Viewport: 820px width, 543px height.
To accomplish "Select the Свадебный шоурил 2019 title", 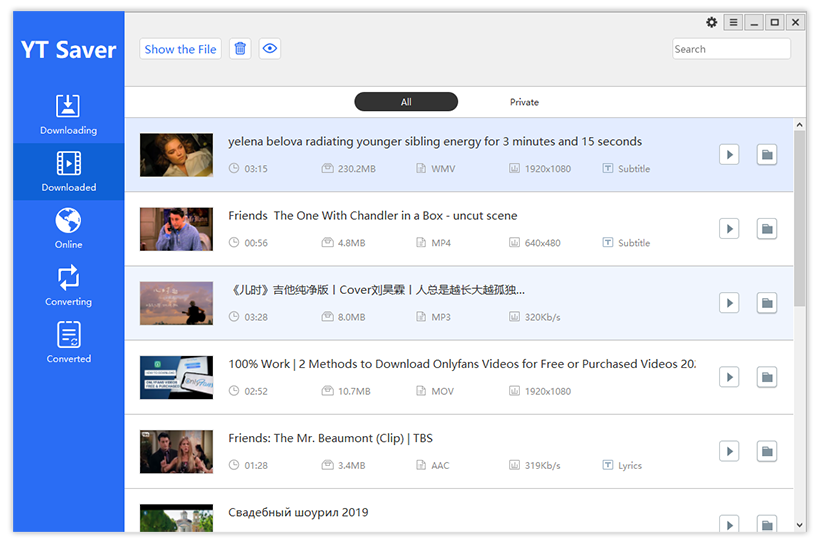I will (x=298, y=512).
